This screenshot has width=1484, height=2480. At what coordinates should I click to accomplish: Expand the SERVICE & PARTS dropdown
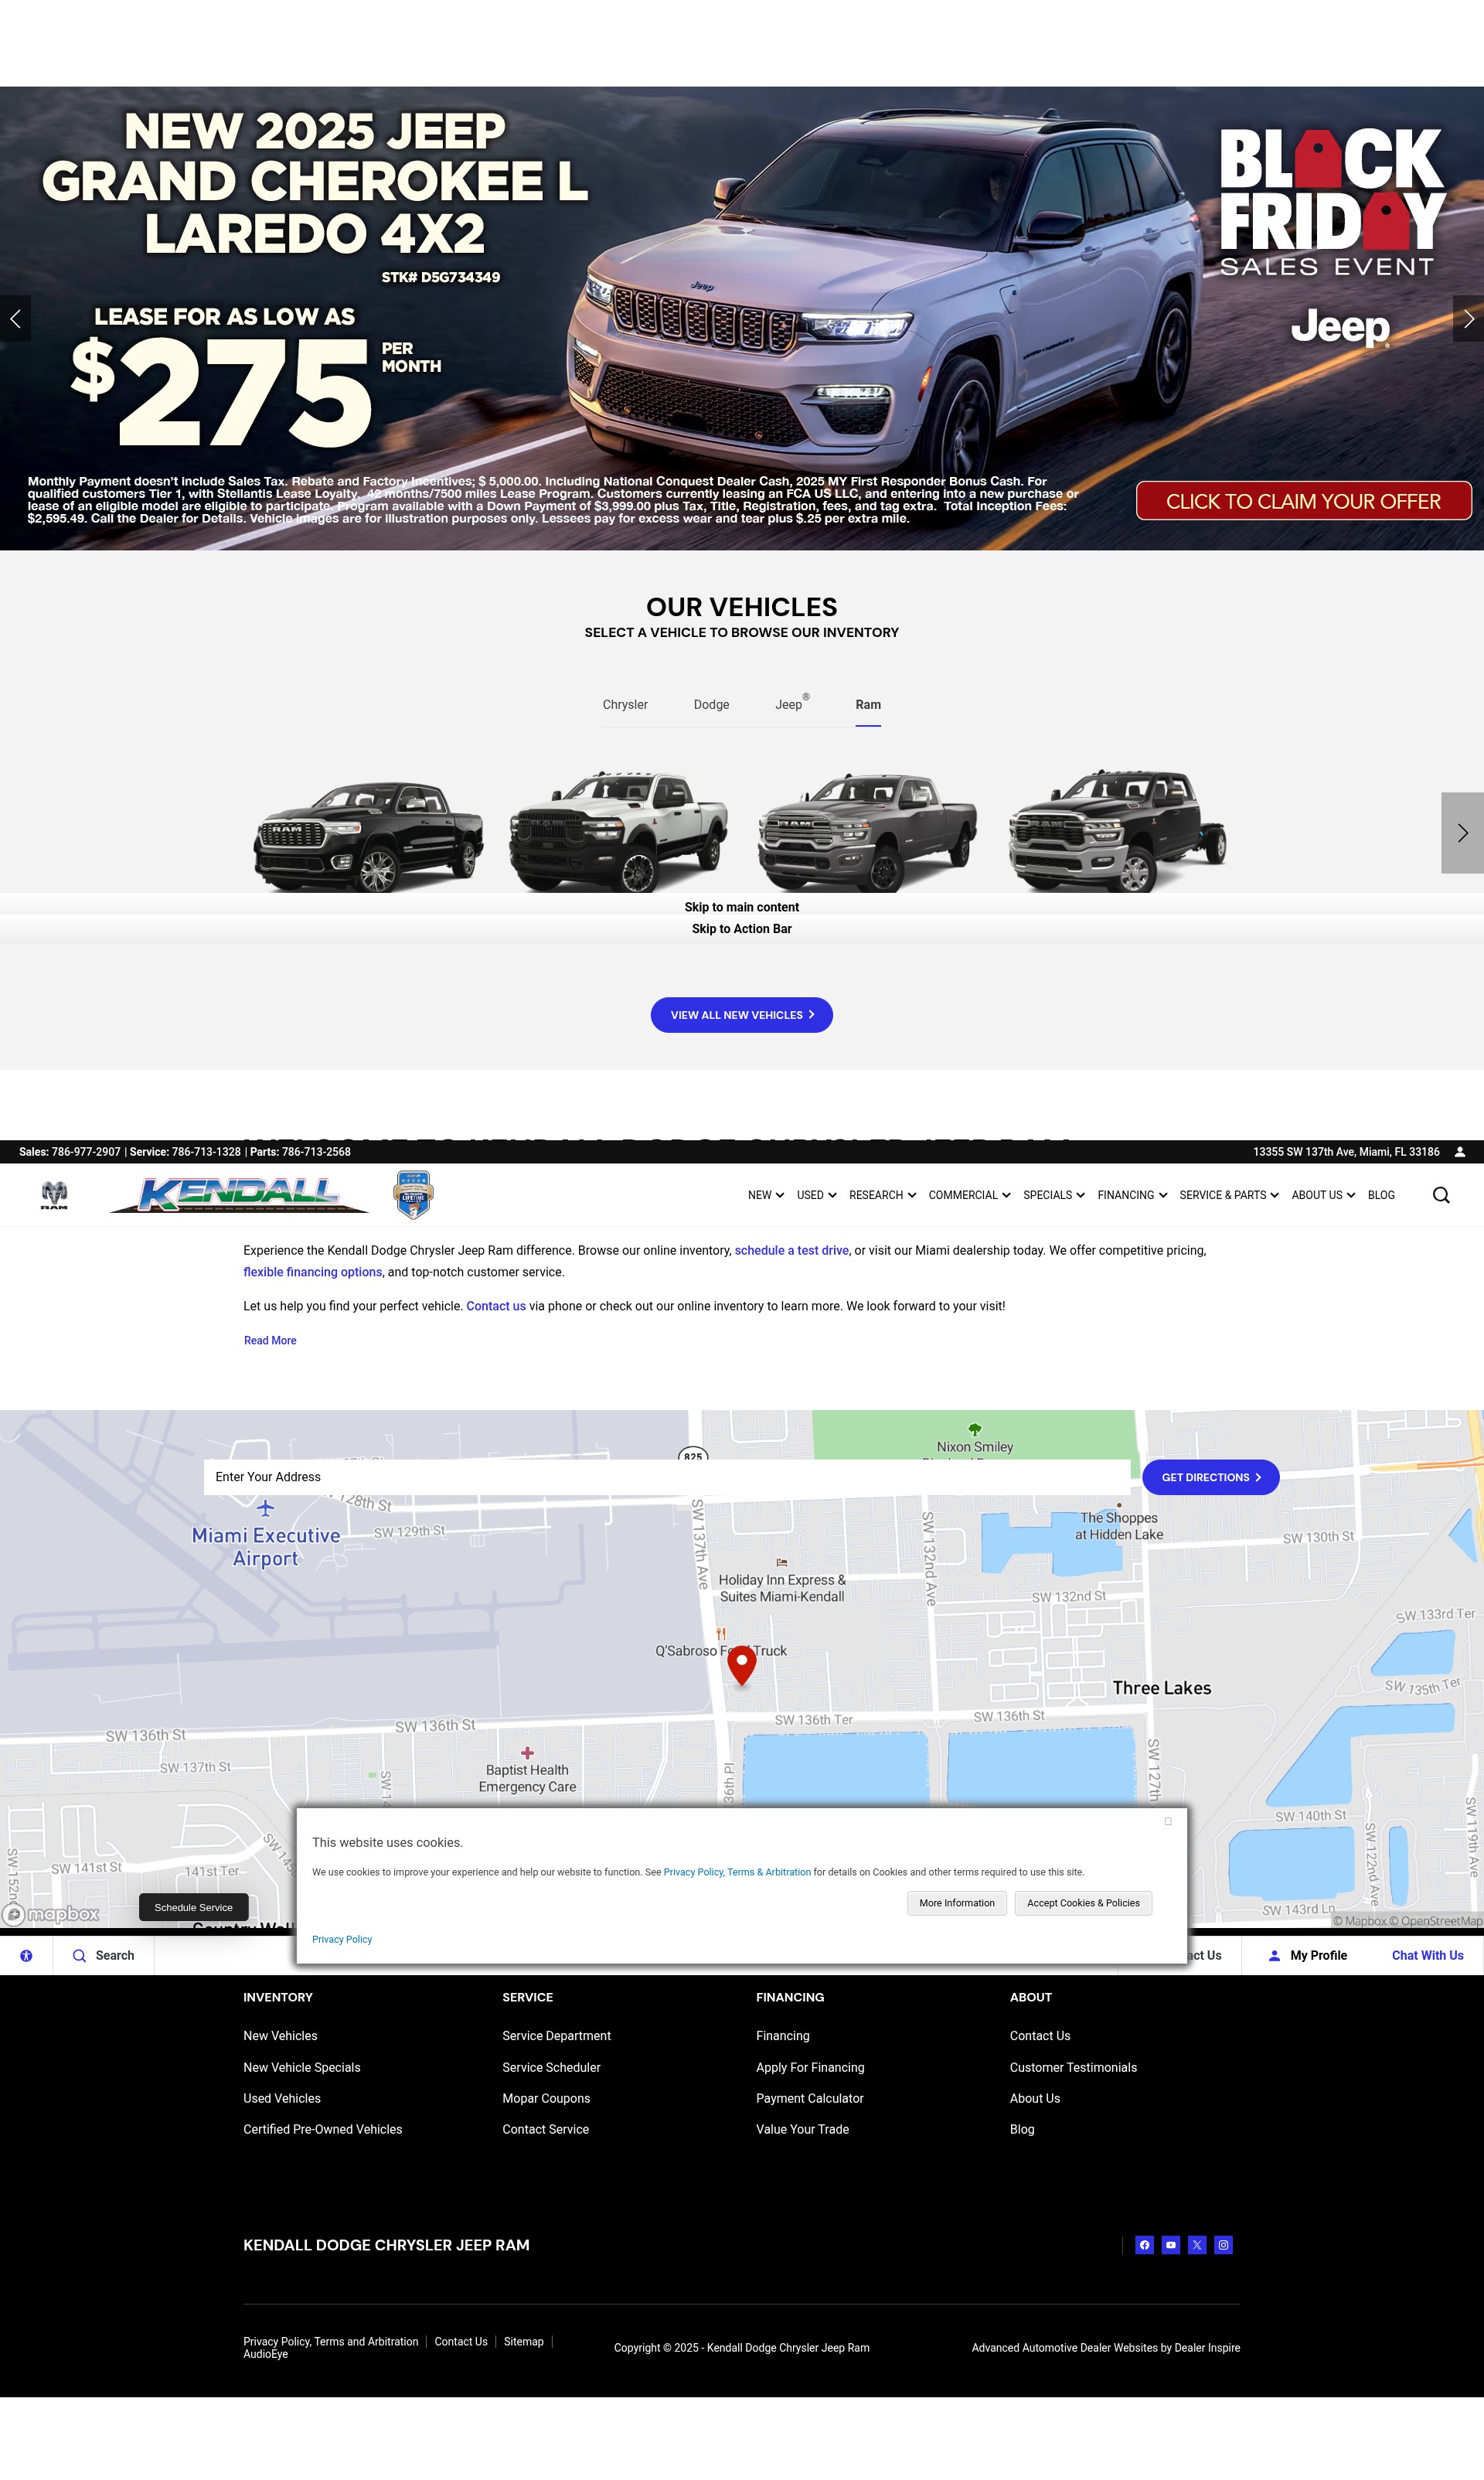[1229, 1195]
